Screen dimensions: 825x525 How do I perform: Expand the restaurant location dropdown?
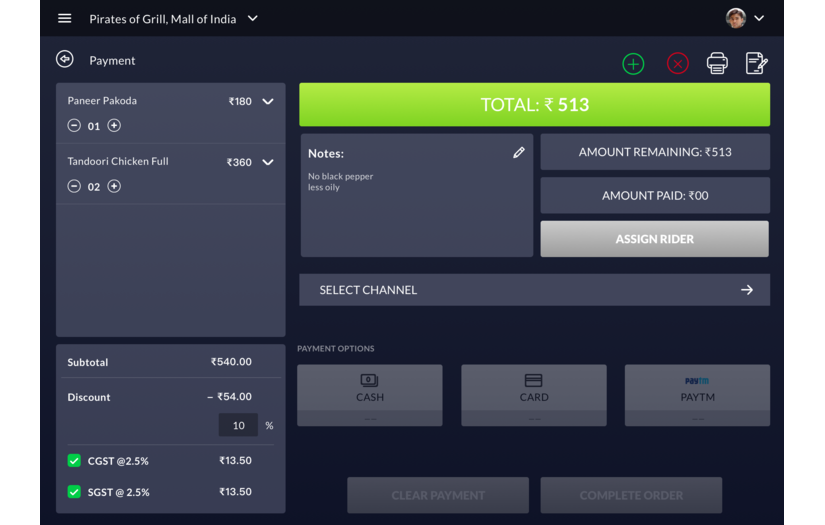coord(253,18)
